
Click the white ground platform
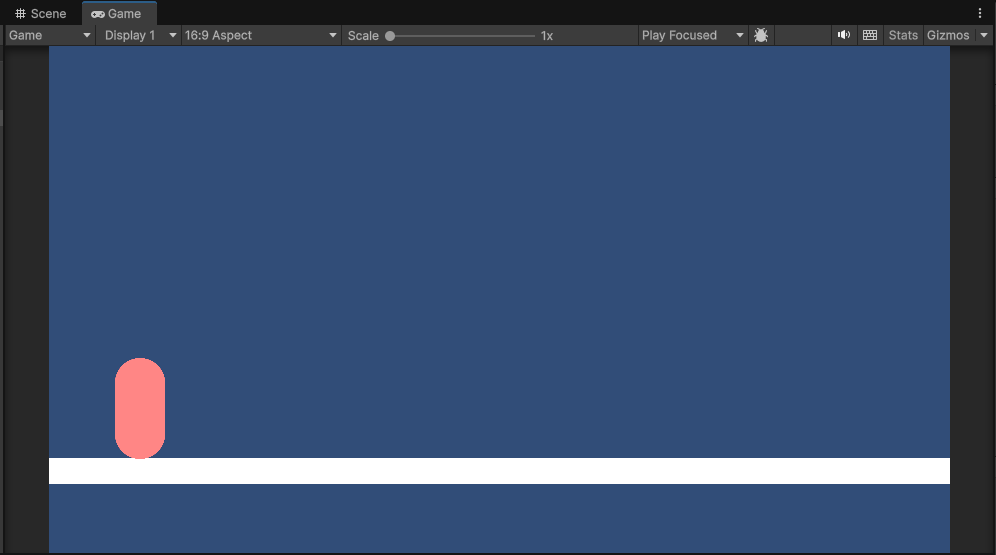[x=499, y=471]
